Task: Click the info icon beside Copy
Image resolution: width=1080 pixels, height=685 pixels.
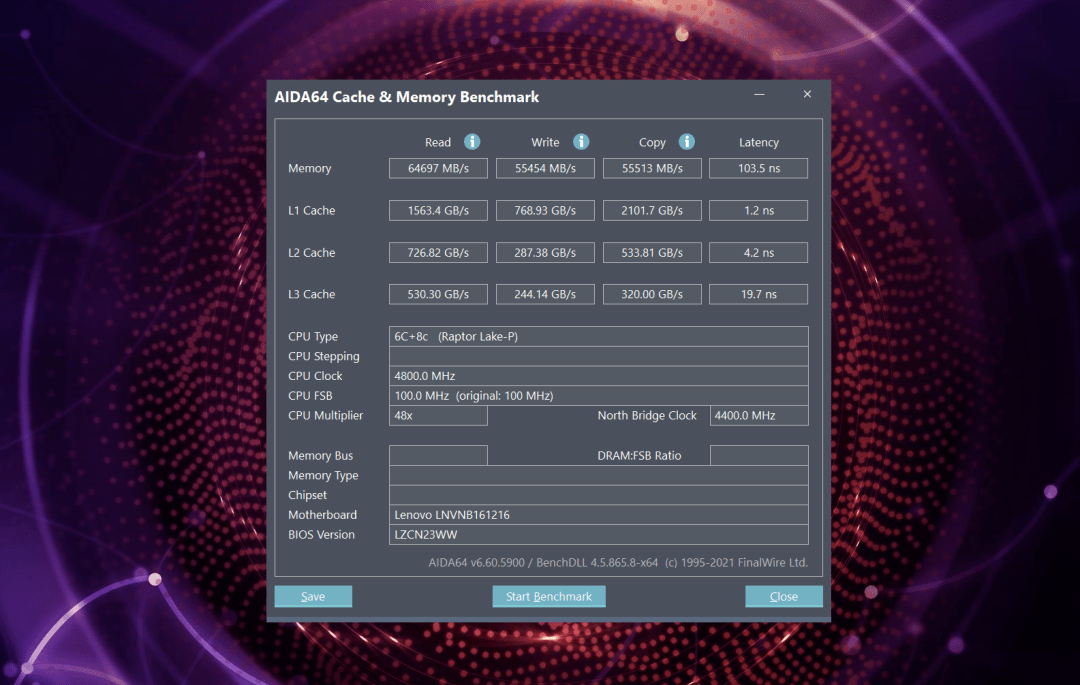Action: [686, 142]
